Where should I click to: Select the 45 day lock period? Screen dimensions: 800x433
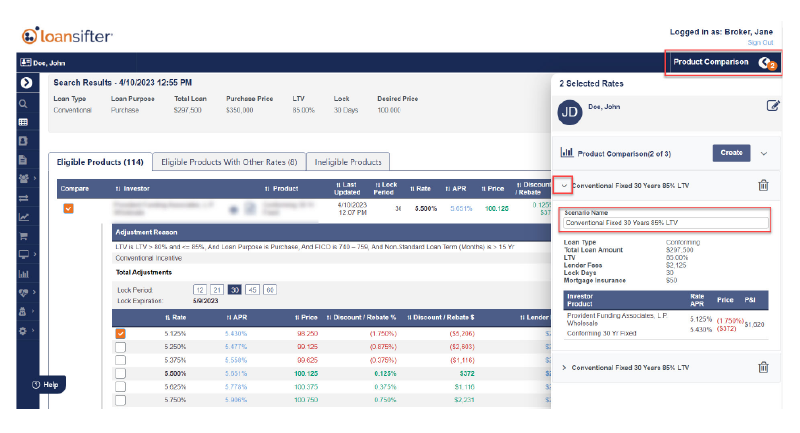click(252, 289)
